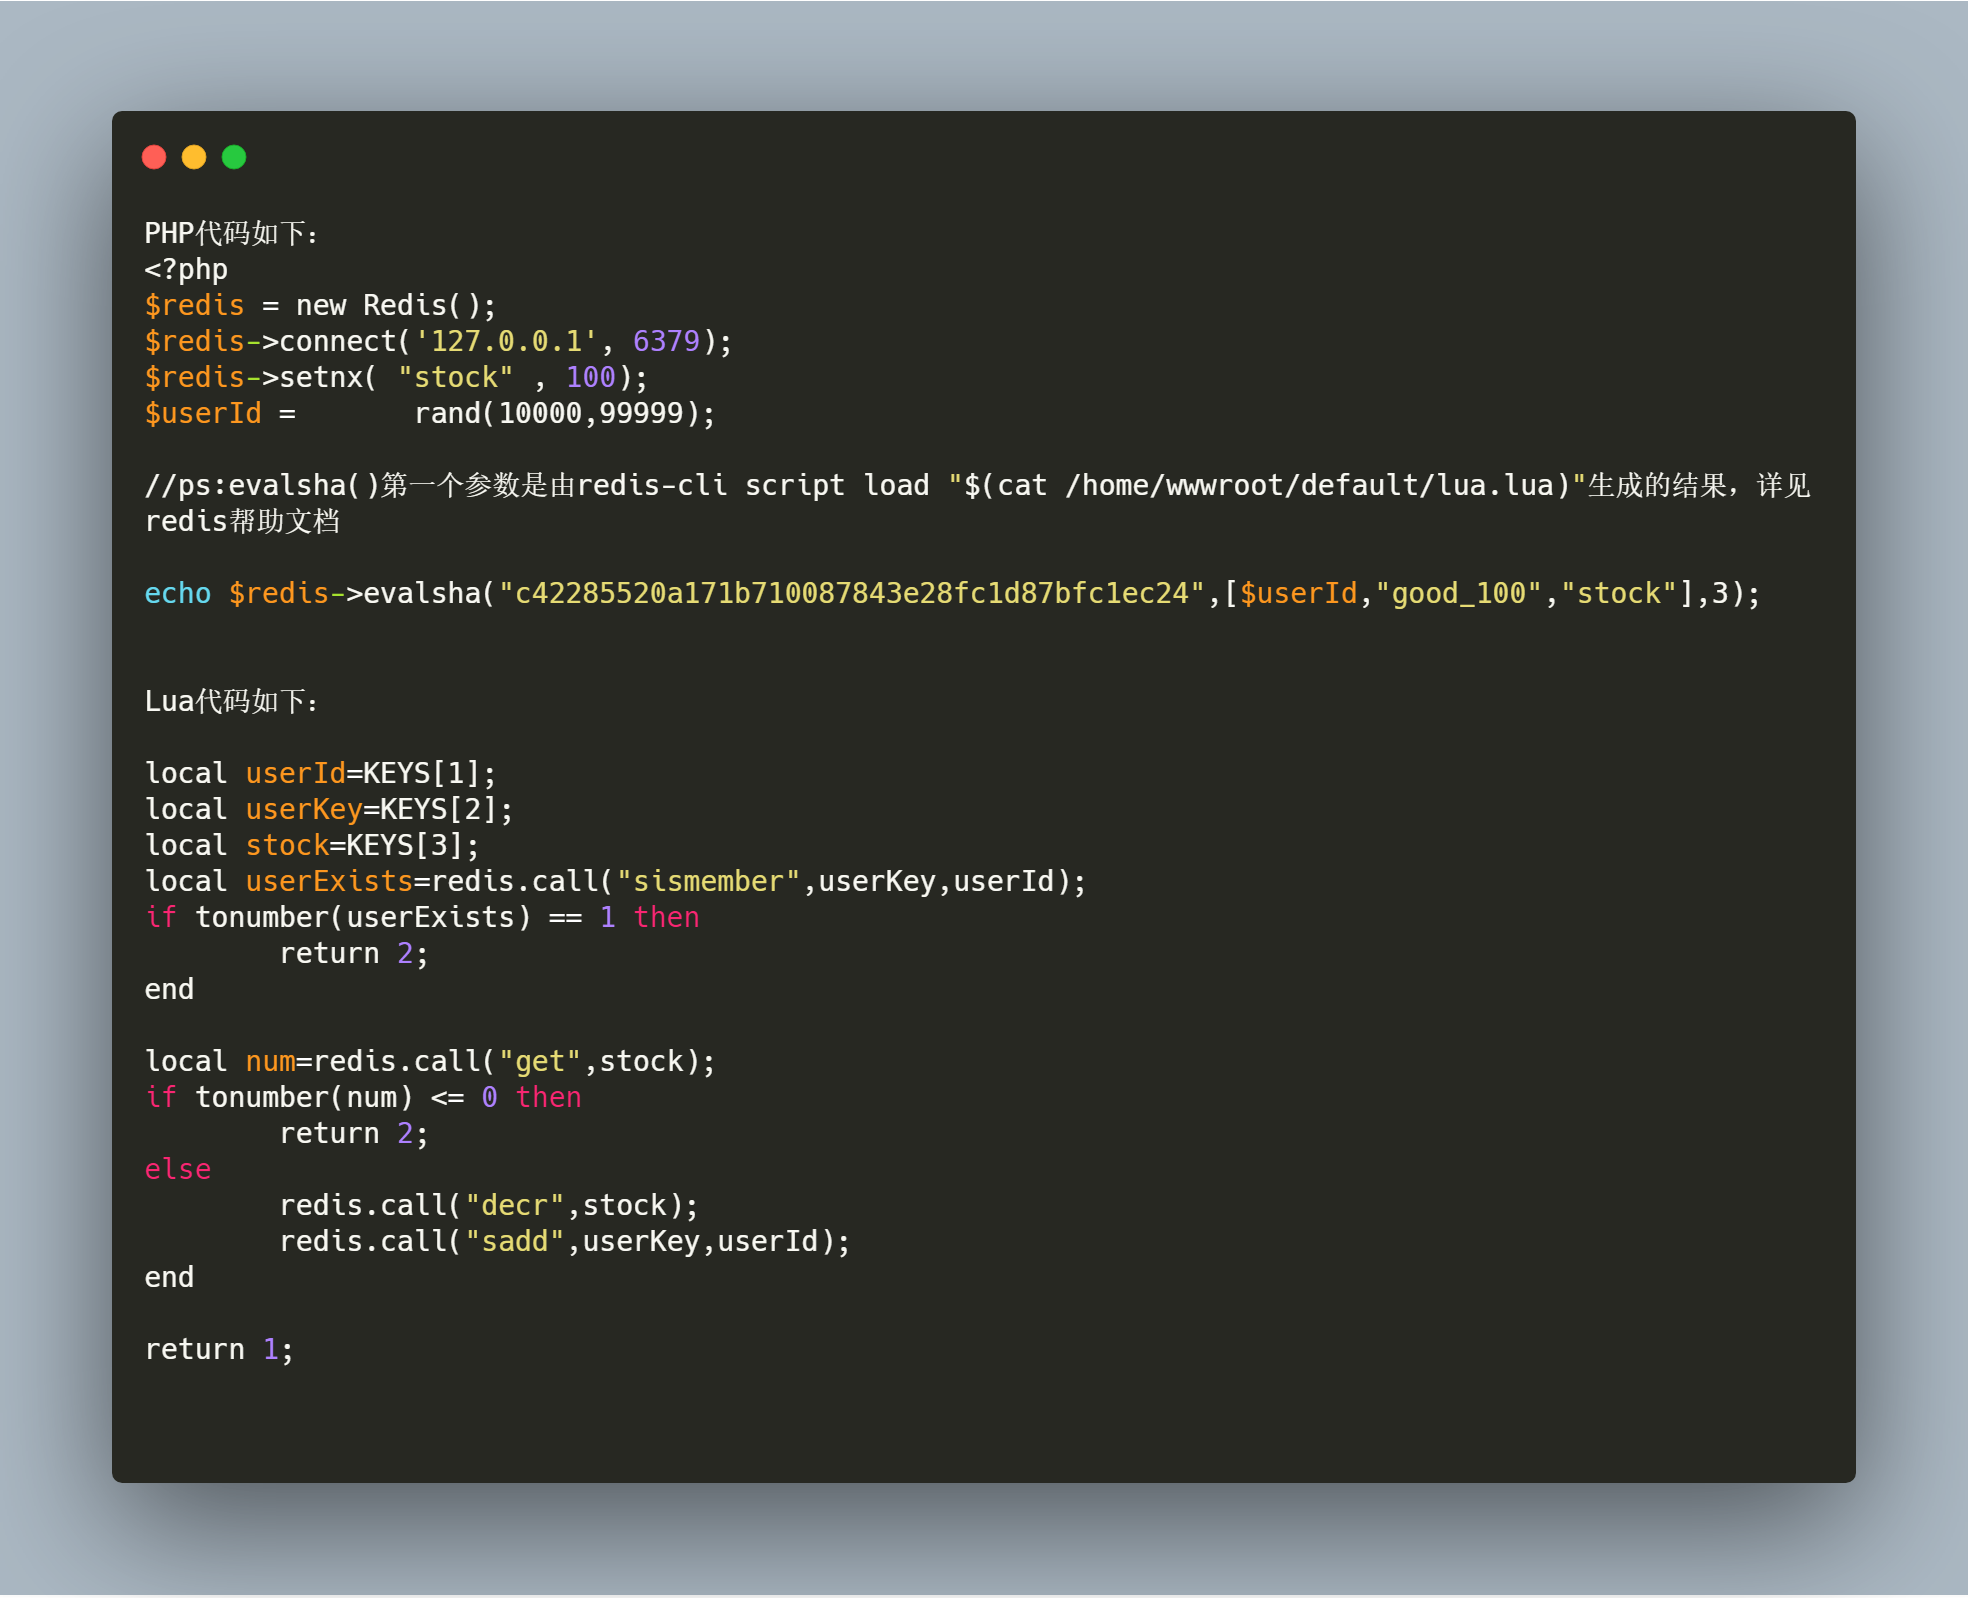Click the "decr" command string
The width and height of the screenshot is (1968, 1598).
[x=514, y=1205]
